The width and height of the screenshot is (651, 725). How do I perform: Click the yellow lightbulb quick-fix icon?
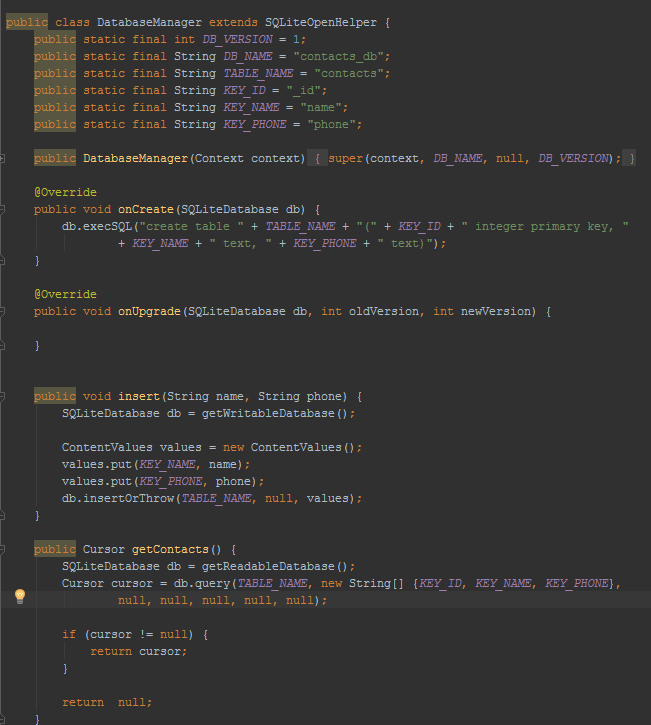tap(20, 596)
